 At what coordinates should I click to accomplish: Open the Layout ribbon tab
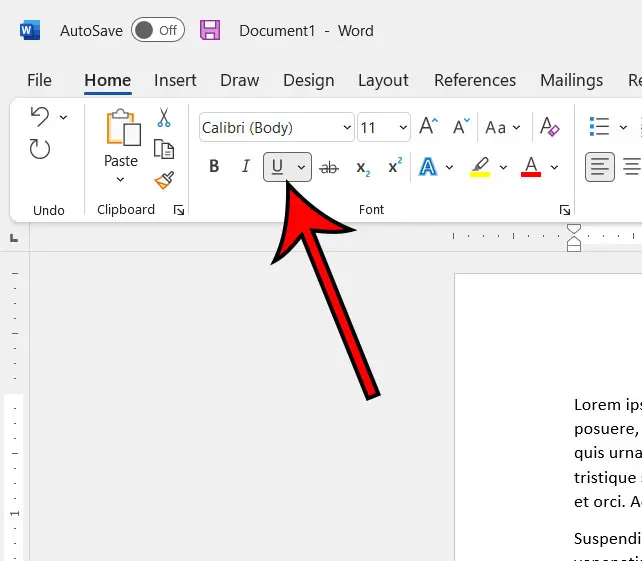click(x=383, y=80)
